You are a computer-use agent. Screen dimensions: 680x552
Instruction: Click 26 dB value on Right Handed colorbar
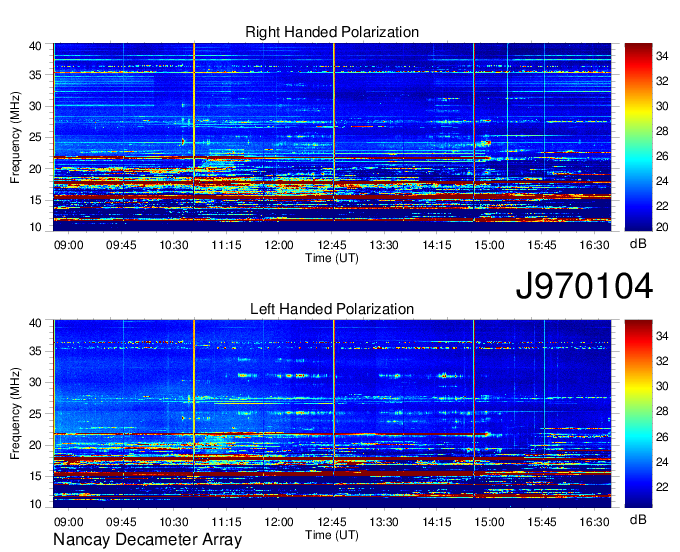[662, 156]
